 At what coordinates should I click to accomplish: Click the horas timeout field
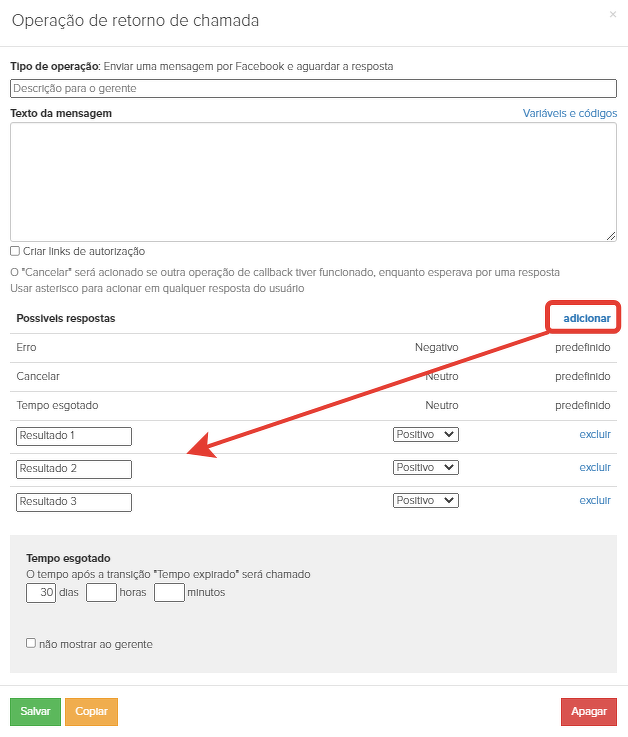coord(102,593)
